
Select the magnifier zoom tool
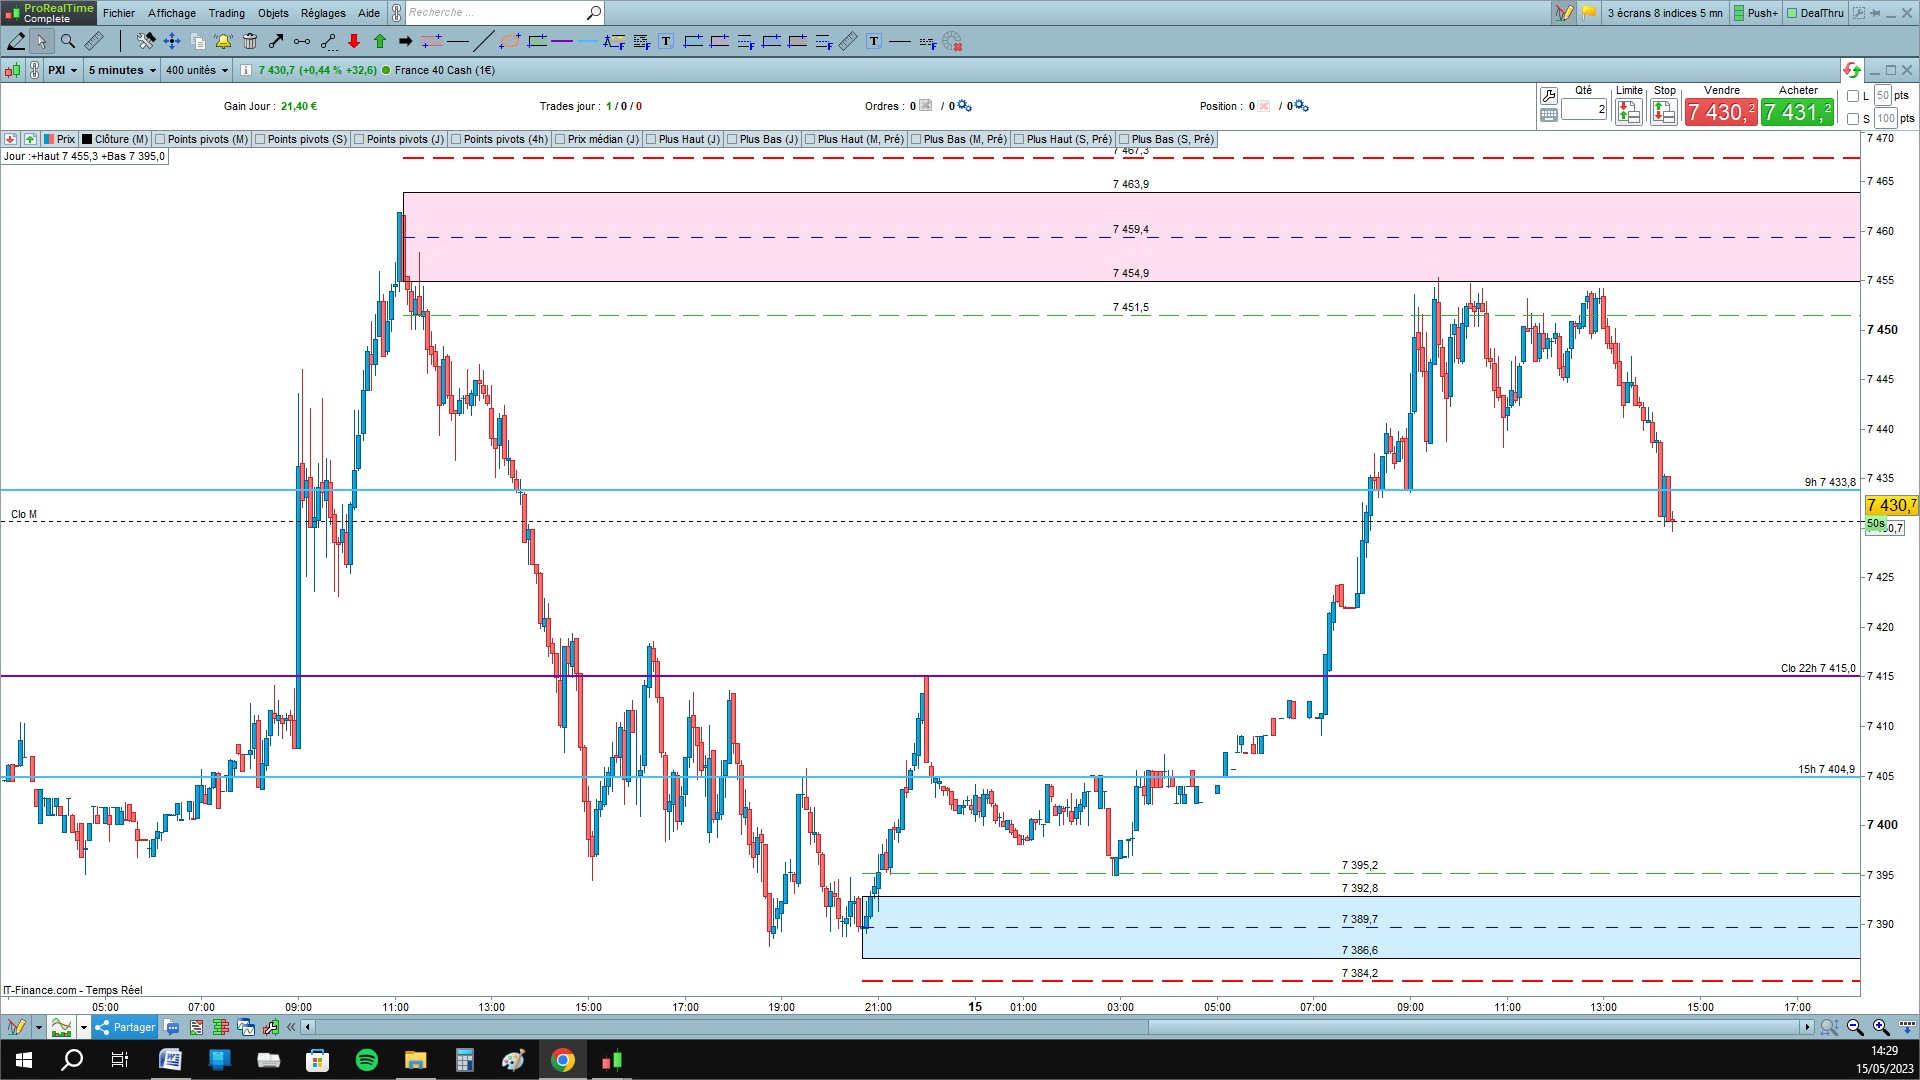[x=68, y=41]
